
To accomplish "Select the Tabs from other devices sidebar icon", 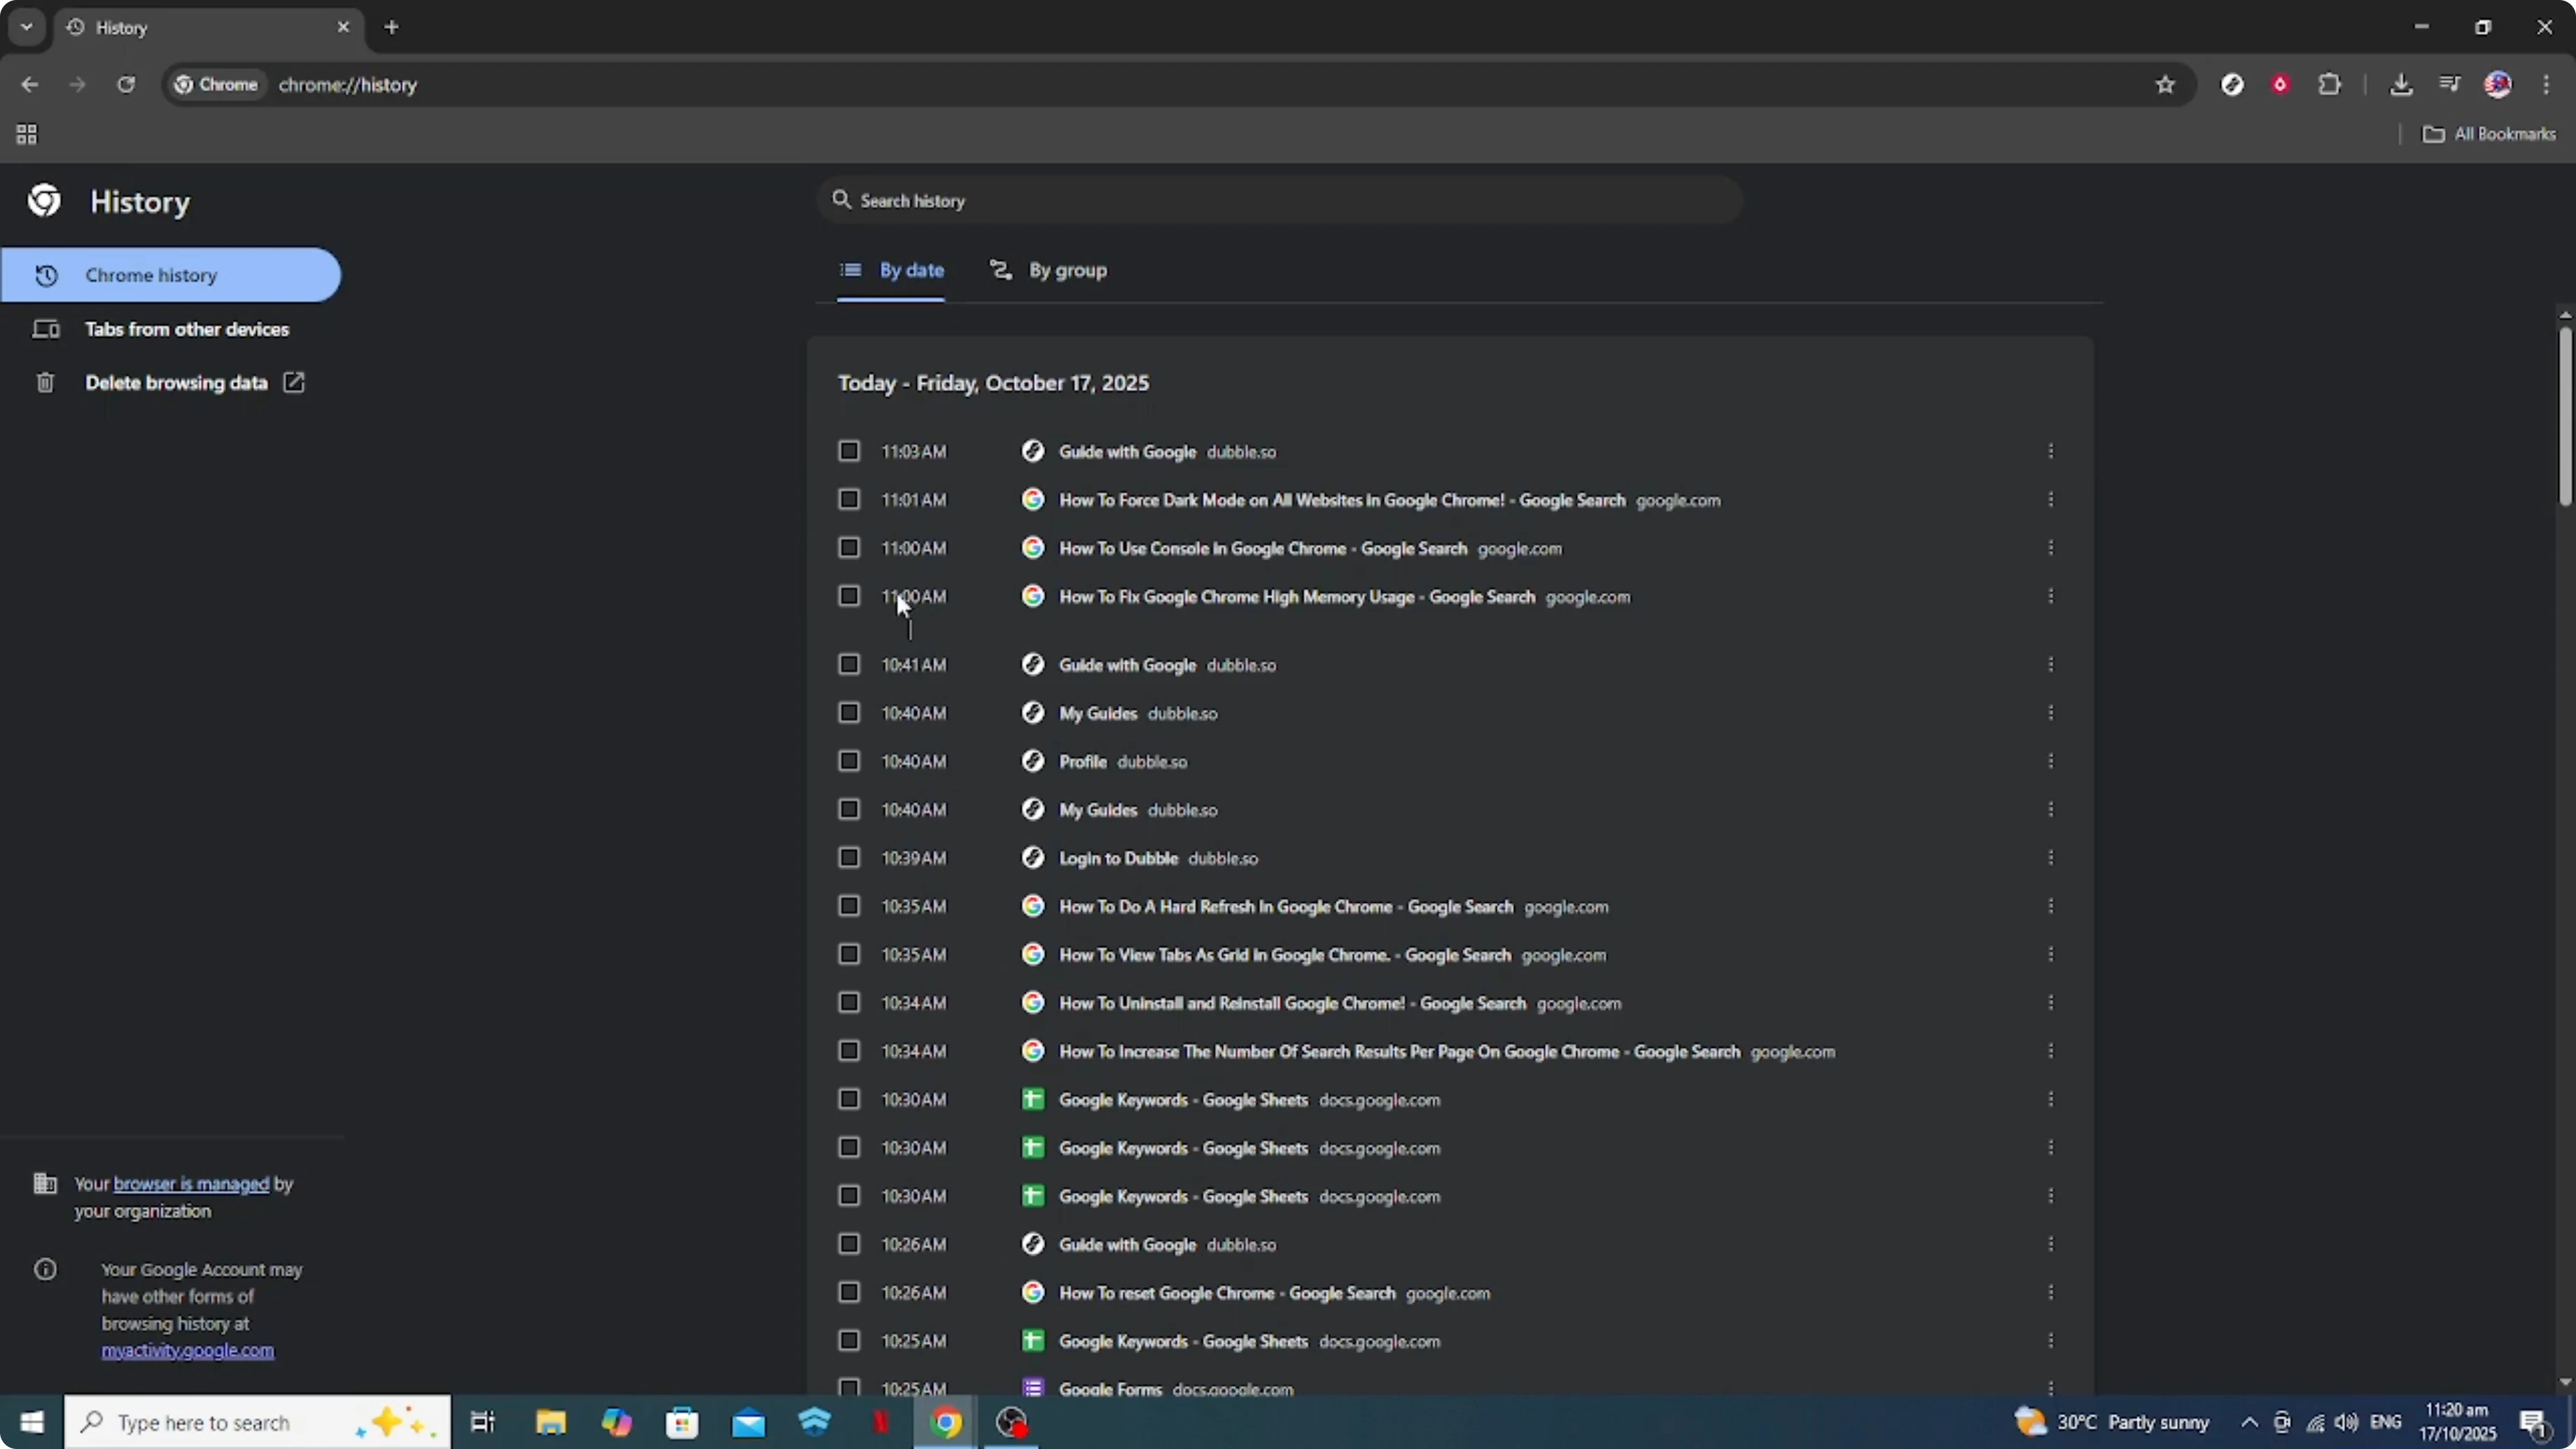I will (46, 328).
